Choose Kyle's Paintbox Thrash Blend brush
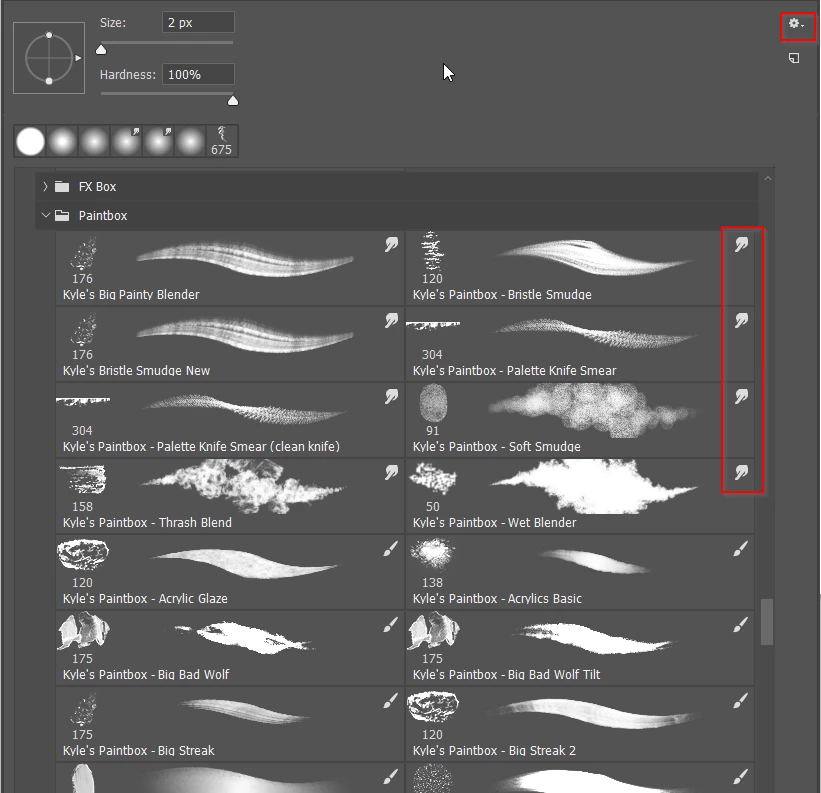The width and height of the screenshot is (821, 793). click(x=230, y=496)
